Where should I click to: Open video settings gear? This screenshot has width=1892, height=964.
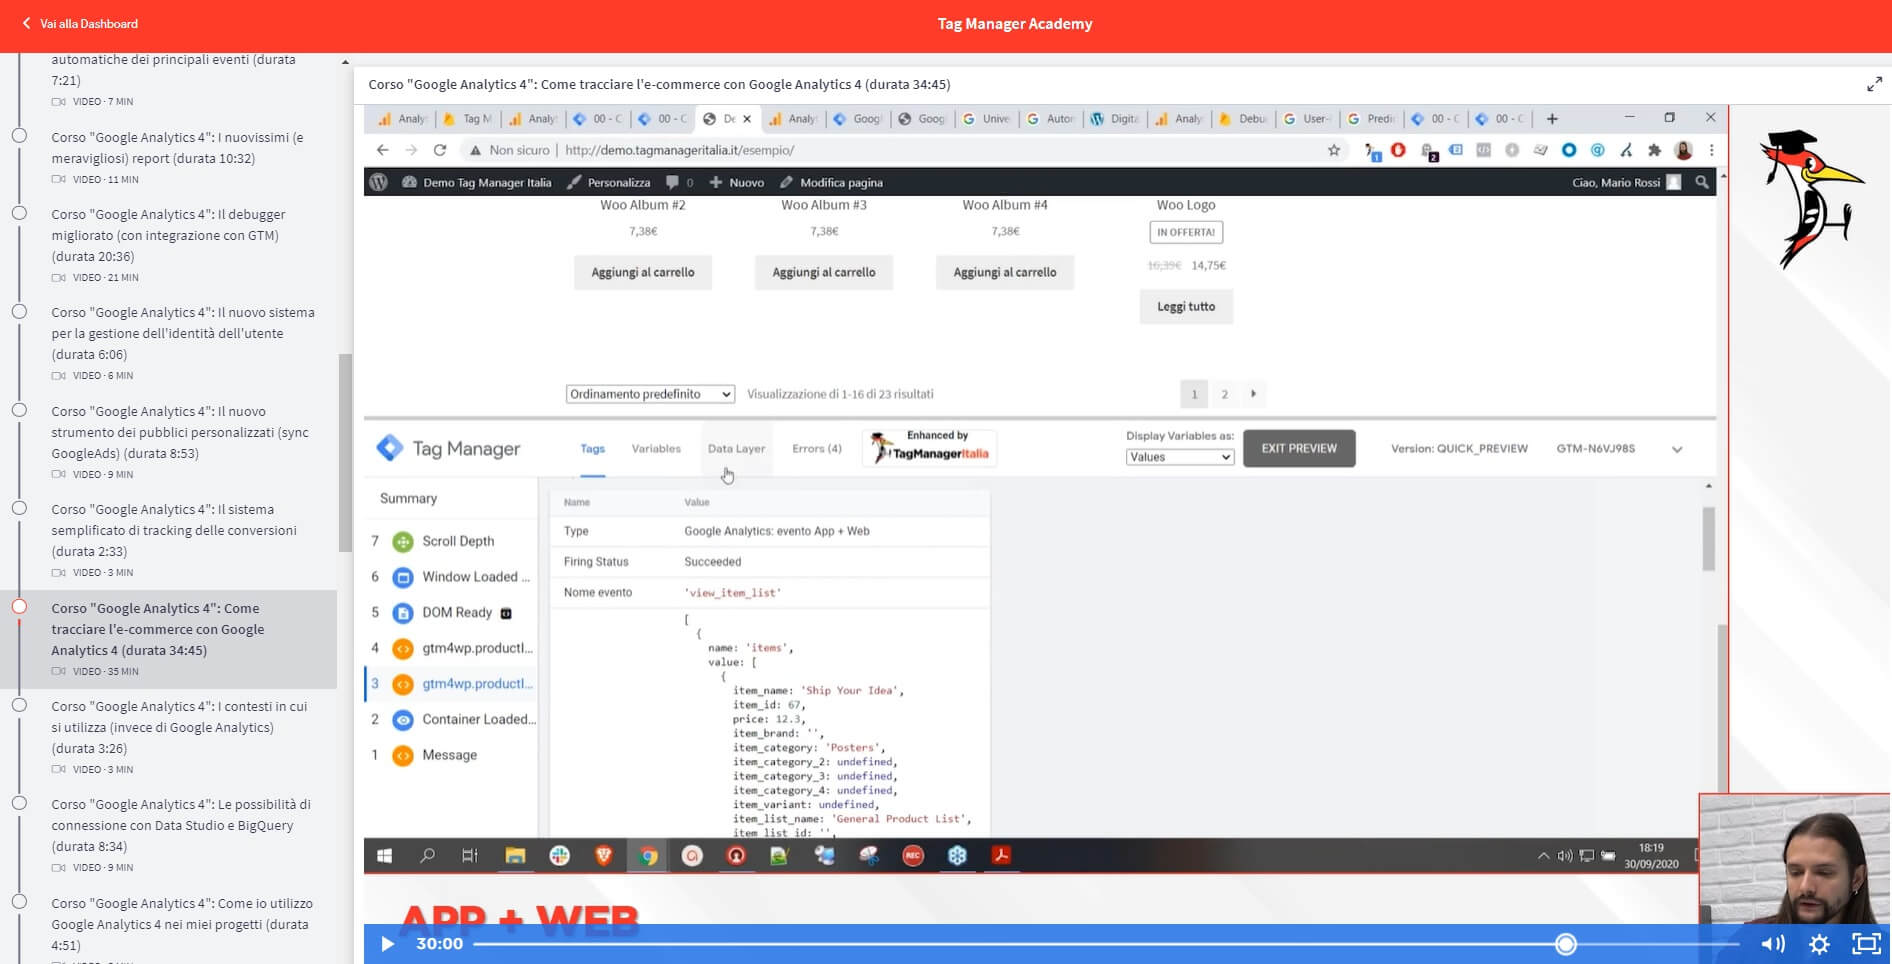click(x=1819, y=943)
